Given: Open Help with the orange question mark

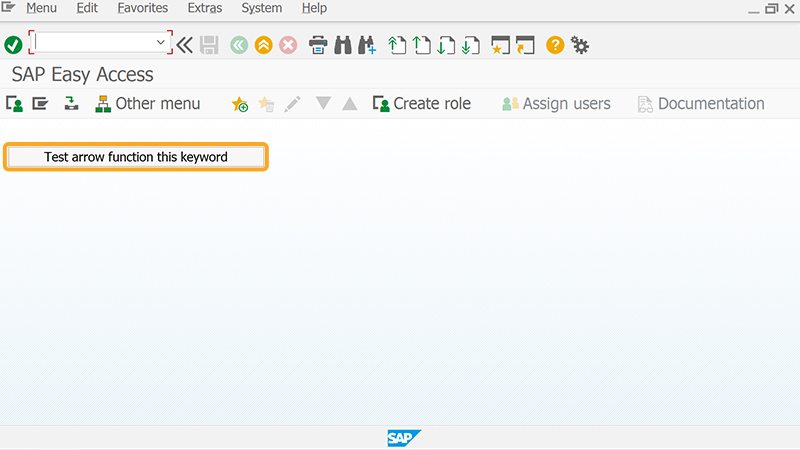Looking at the screenshot, I should [x=555, y=45].
